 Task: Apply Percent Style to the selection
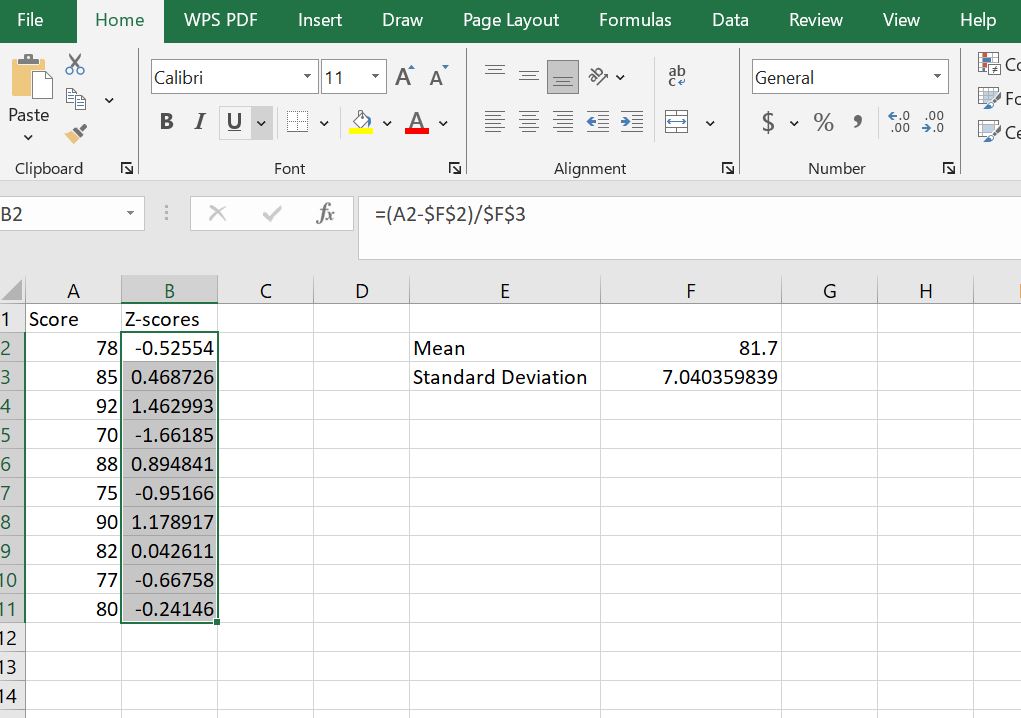(x=822, y=122)
